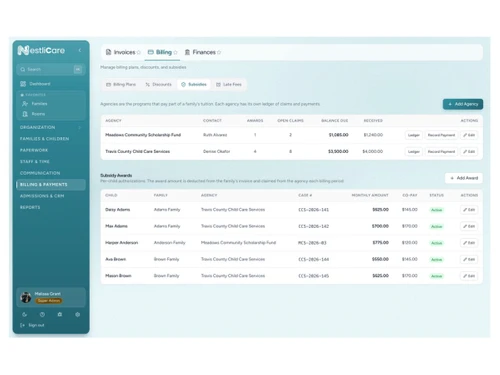Favorite the Billing tab with its star
500x375 pixels.
(175, 52)
